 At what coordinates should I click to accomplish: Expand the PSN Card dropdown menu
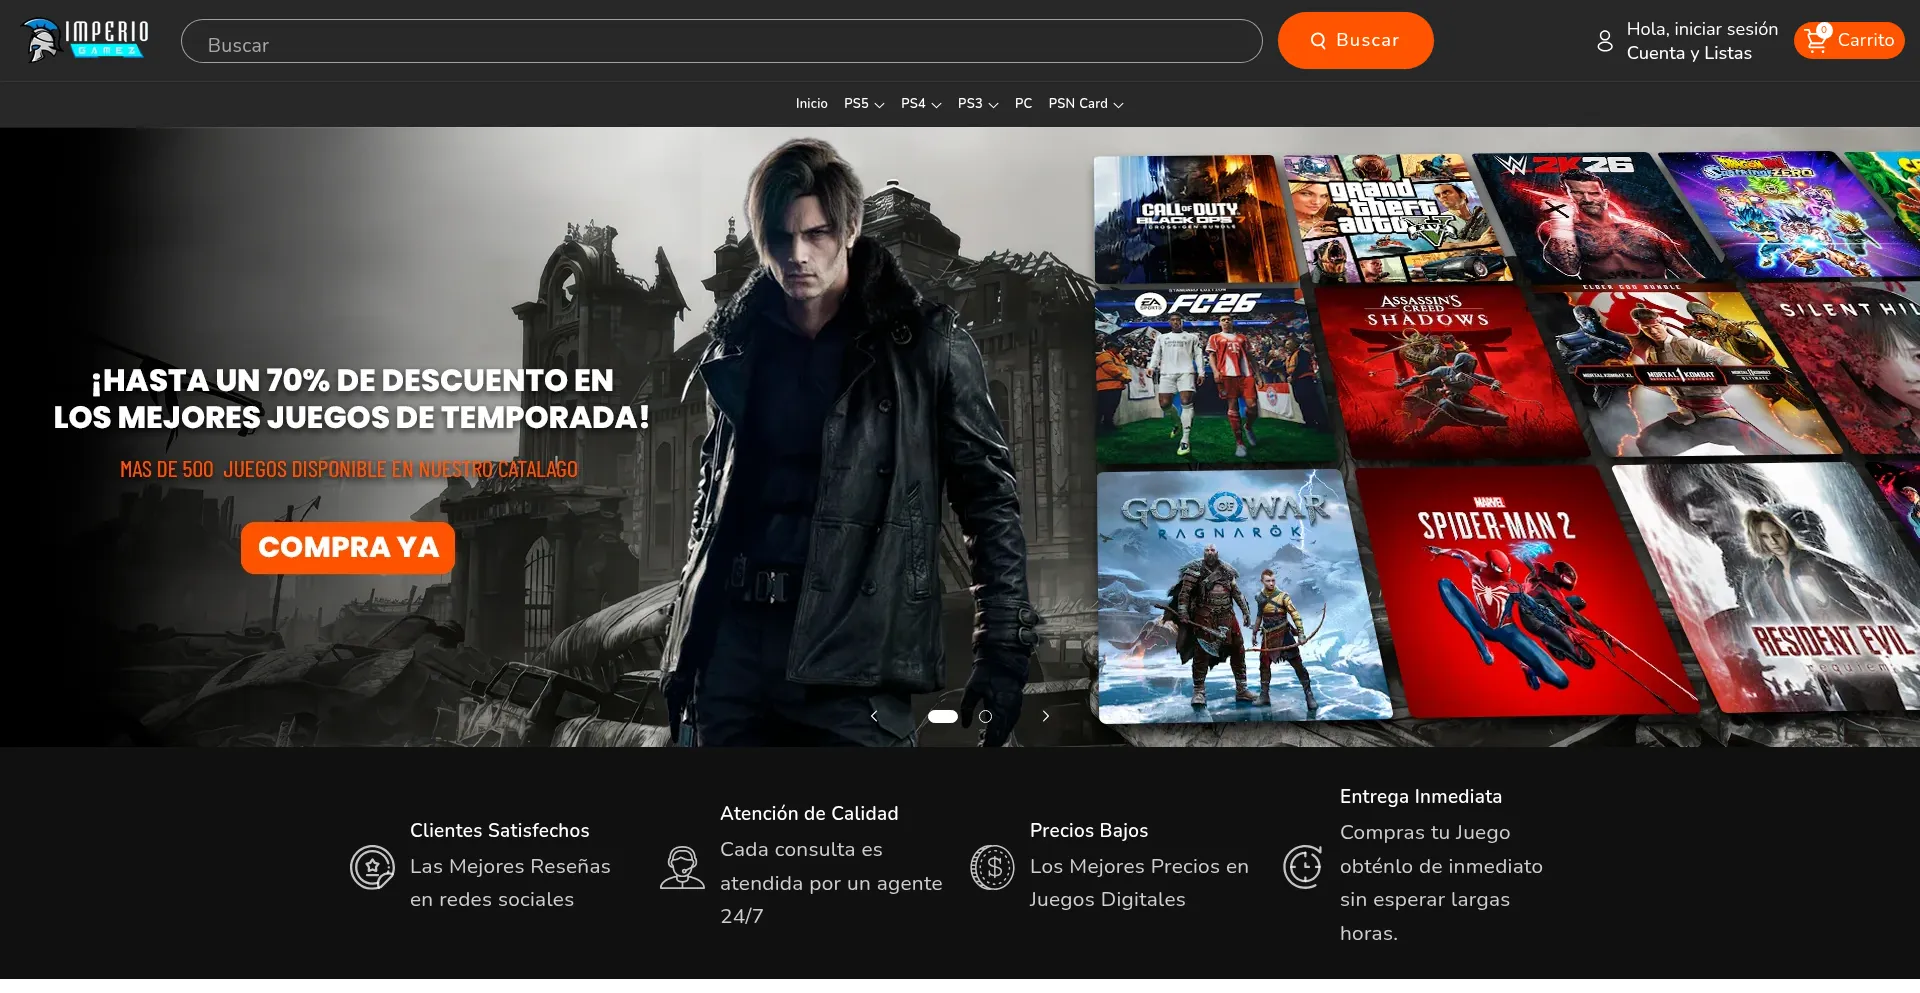(1086, 104)
